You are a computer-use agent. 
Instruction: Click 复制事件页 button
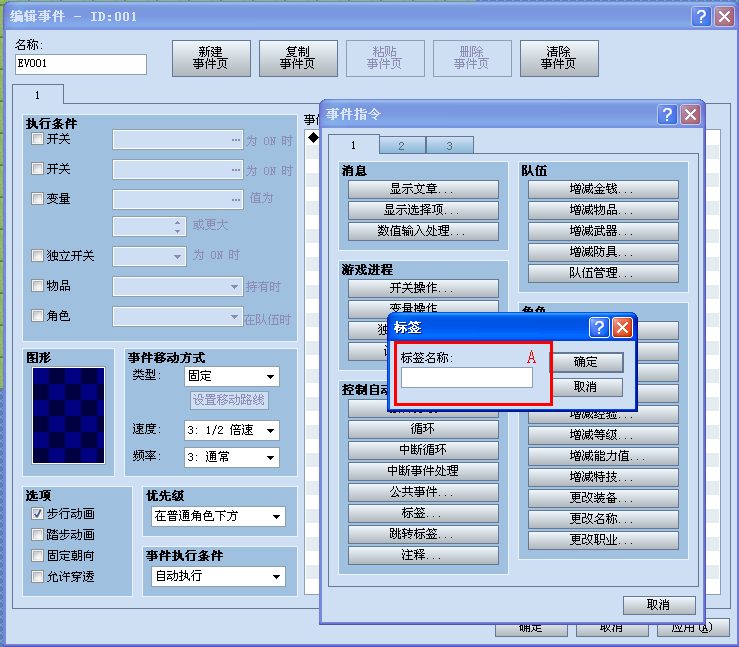[298, 58]
